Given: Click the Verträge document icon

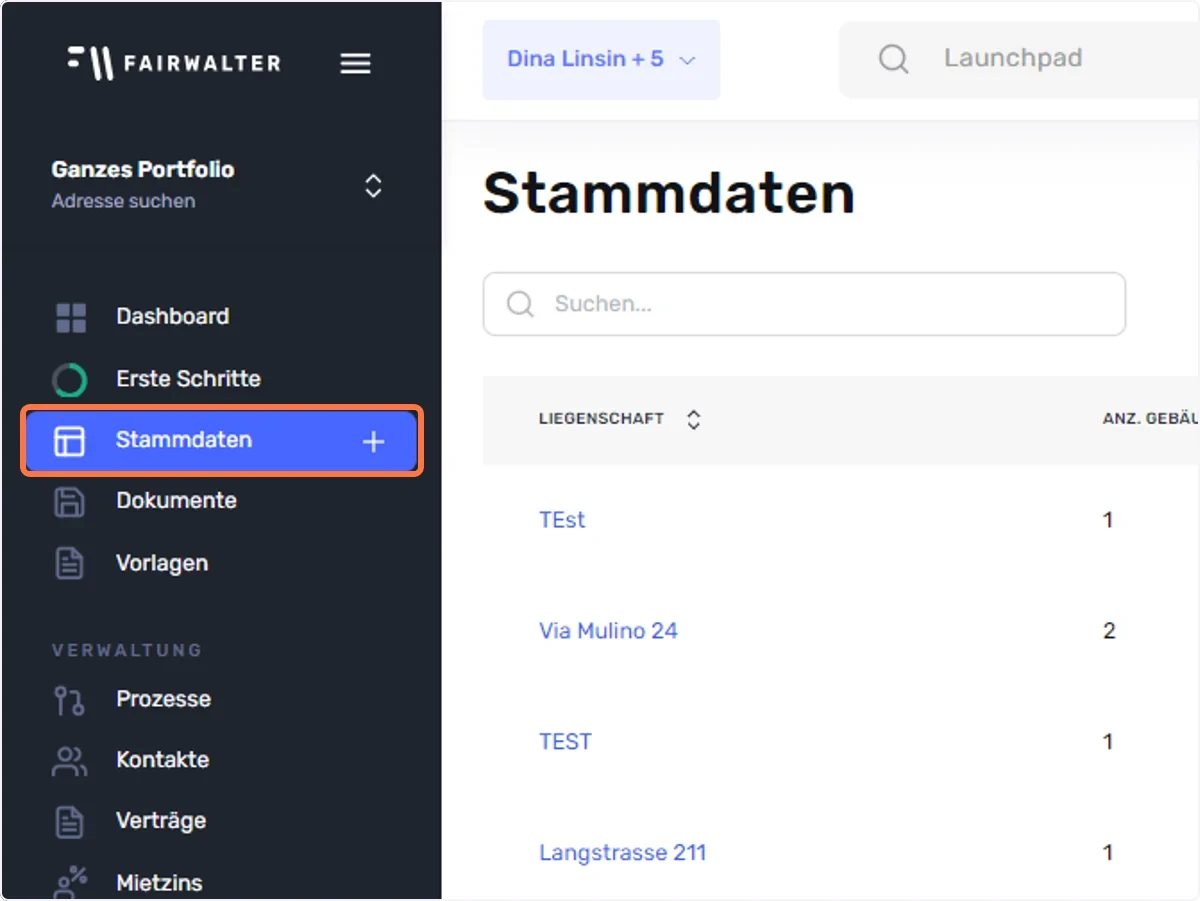Looking at the screenshot, I should pyautogui.click(x=69, y=822).
